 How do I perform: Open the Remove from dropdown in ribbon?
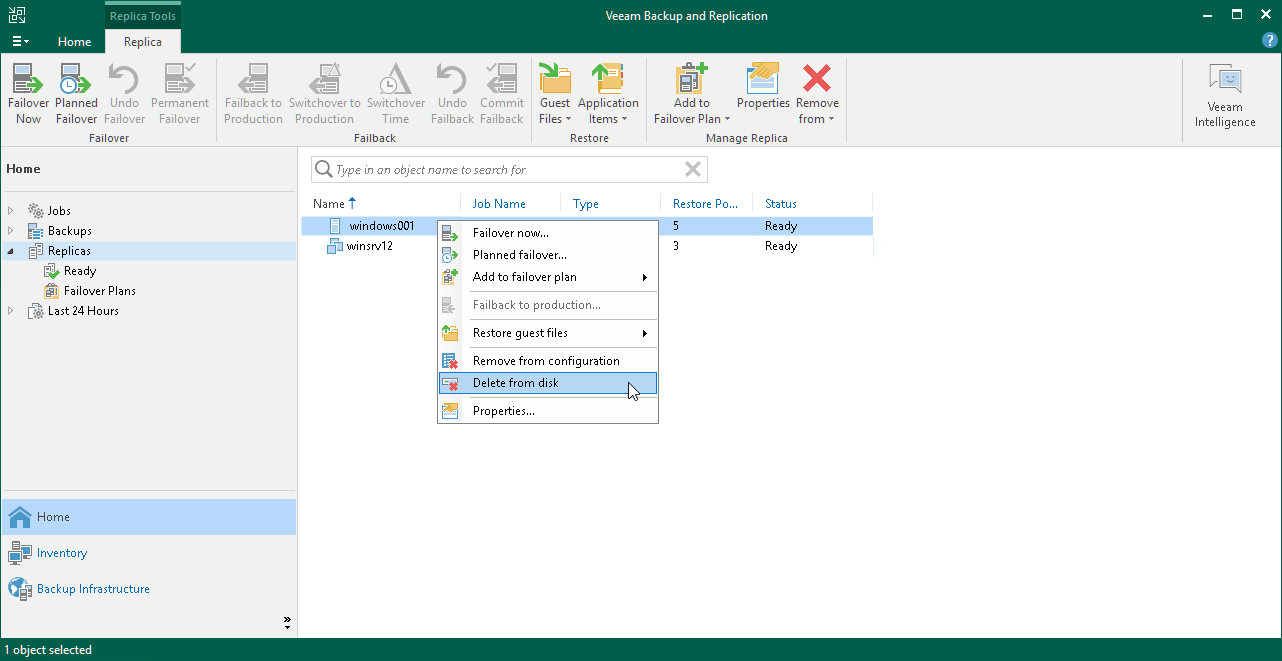[x=817, y=94]
